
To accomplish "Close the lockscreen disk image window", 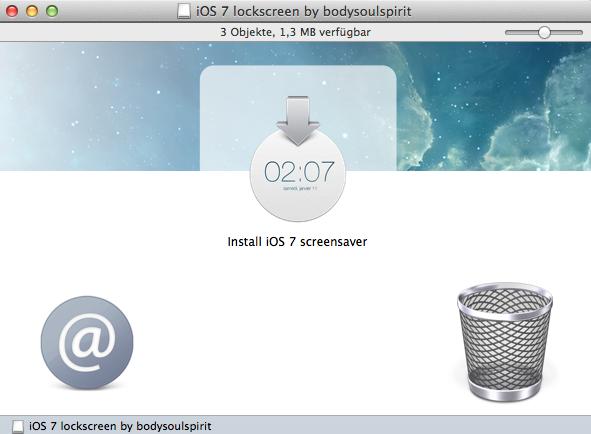I will click(12, 11).
